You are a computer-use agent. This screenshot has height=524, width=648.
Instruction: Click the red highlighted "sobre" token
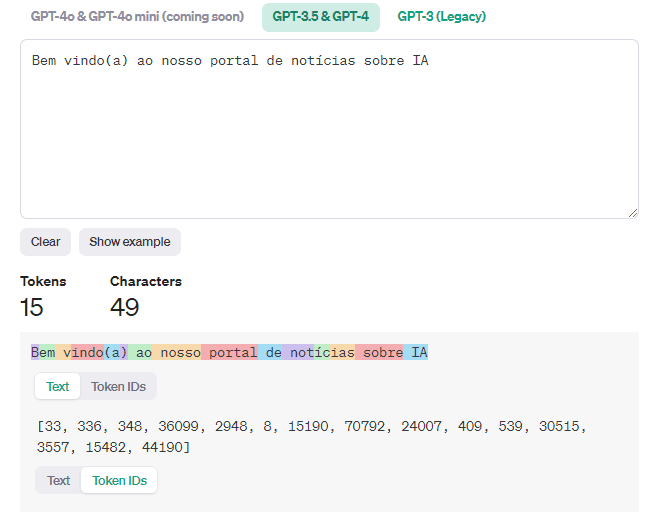point(381,353)
